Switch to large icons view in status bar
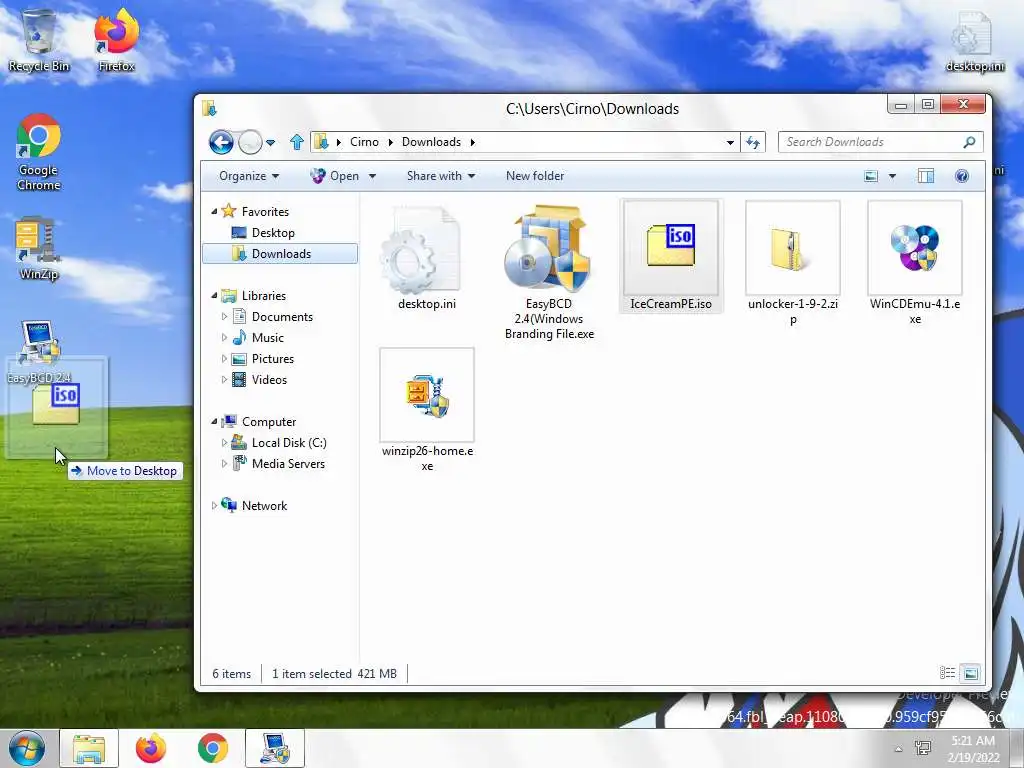 pos(970,673)
